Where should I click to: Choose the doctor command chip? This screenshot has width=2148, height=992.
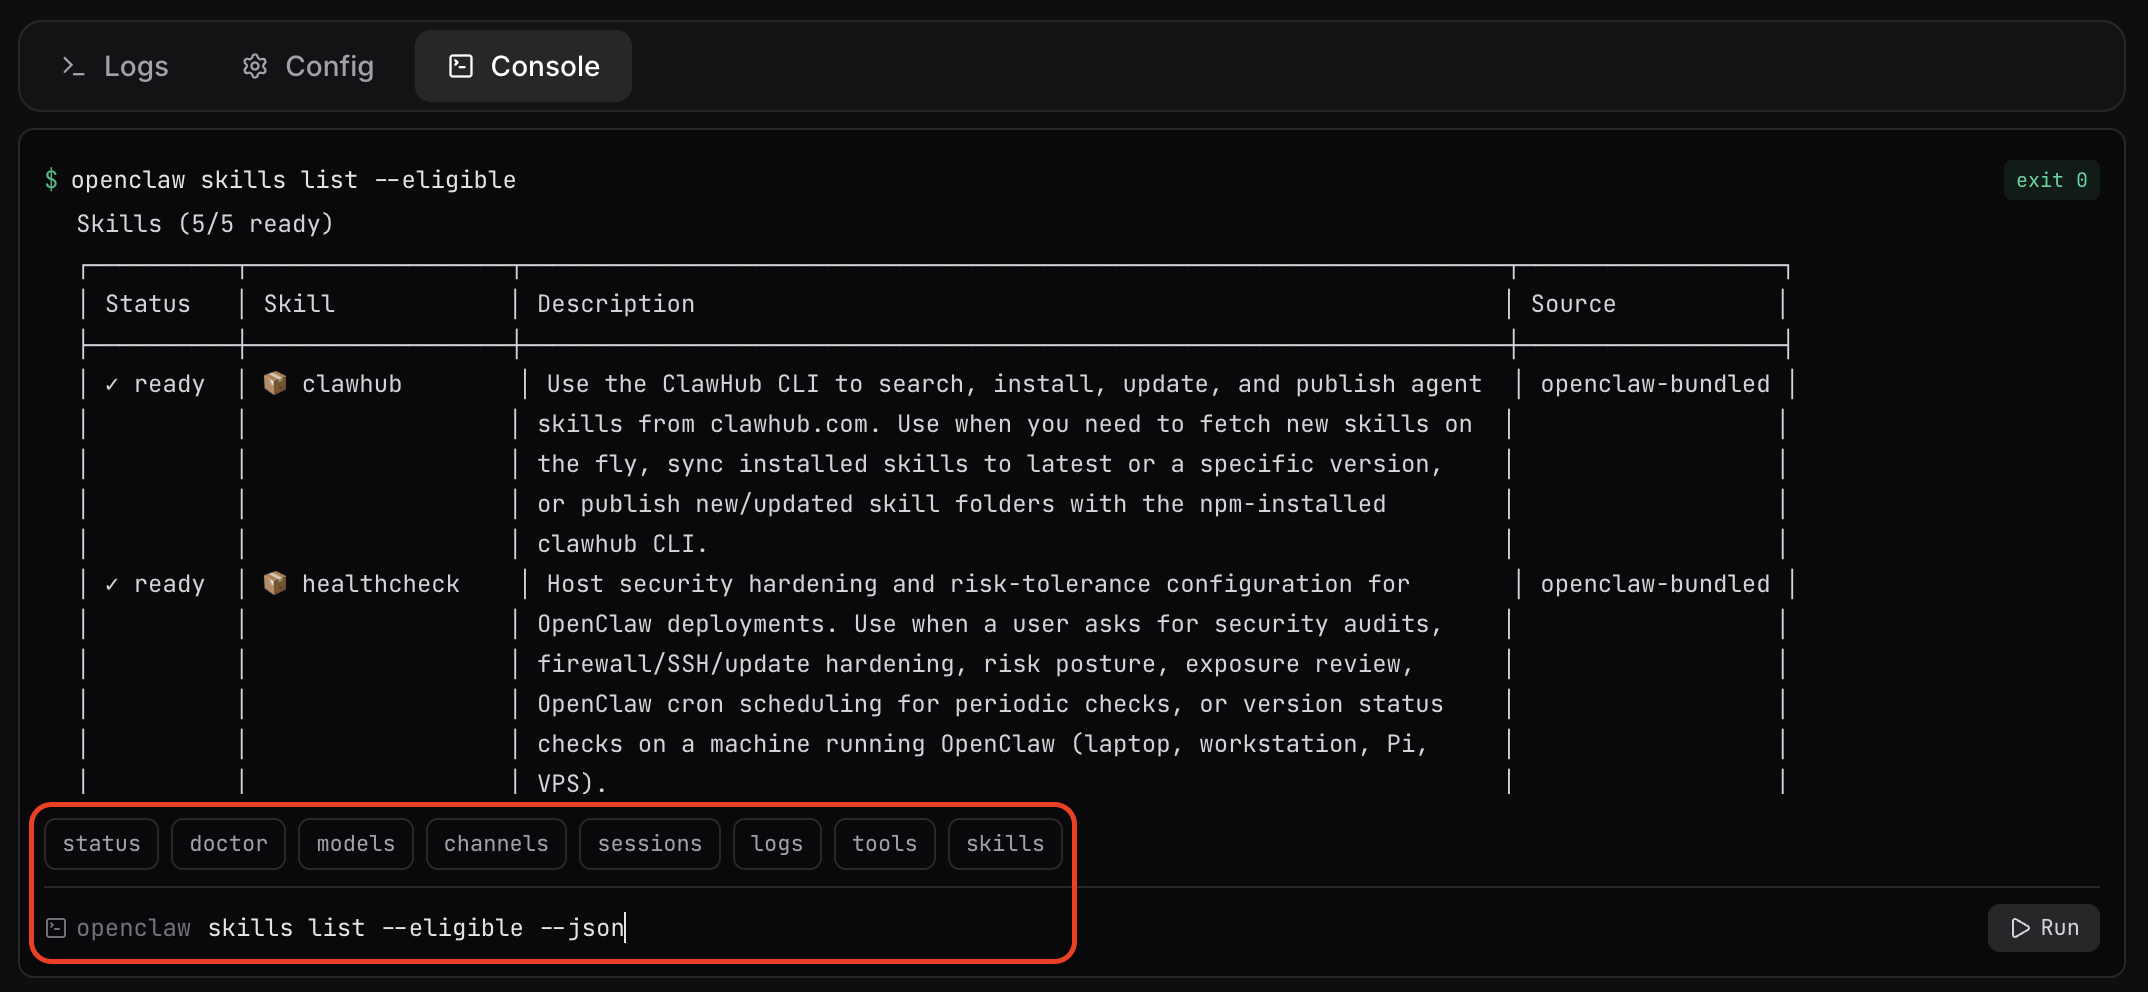pos(228,843)
